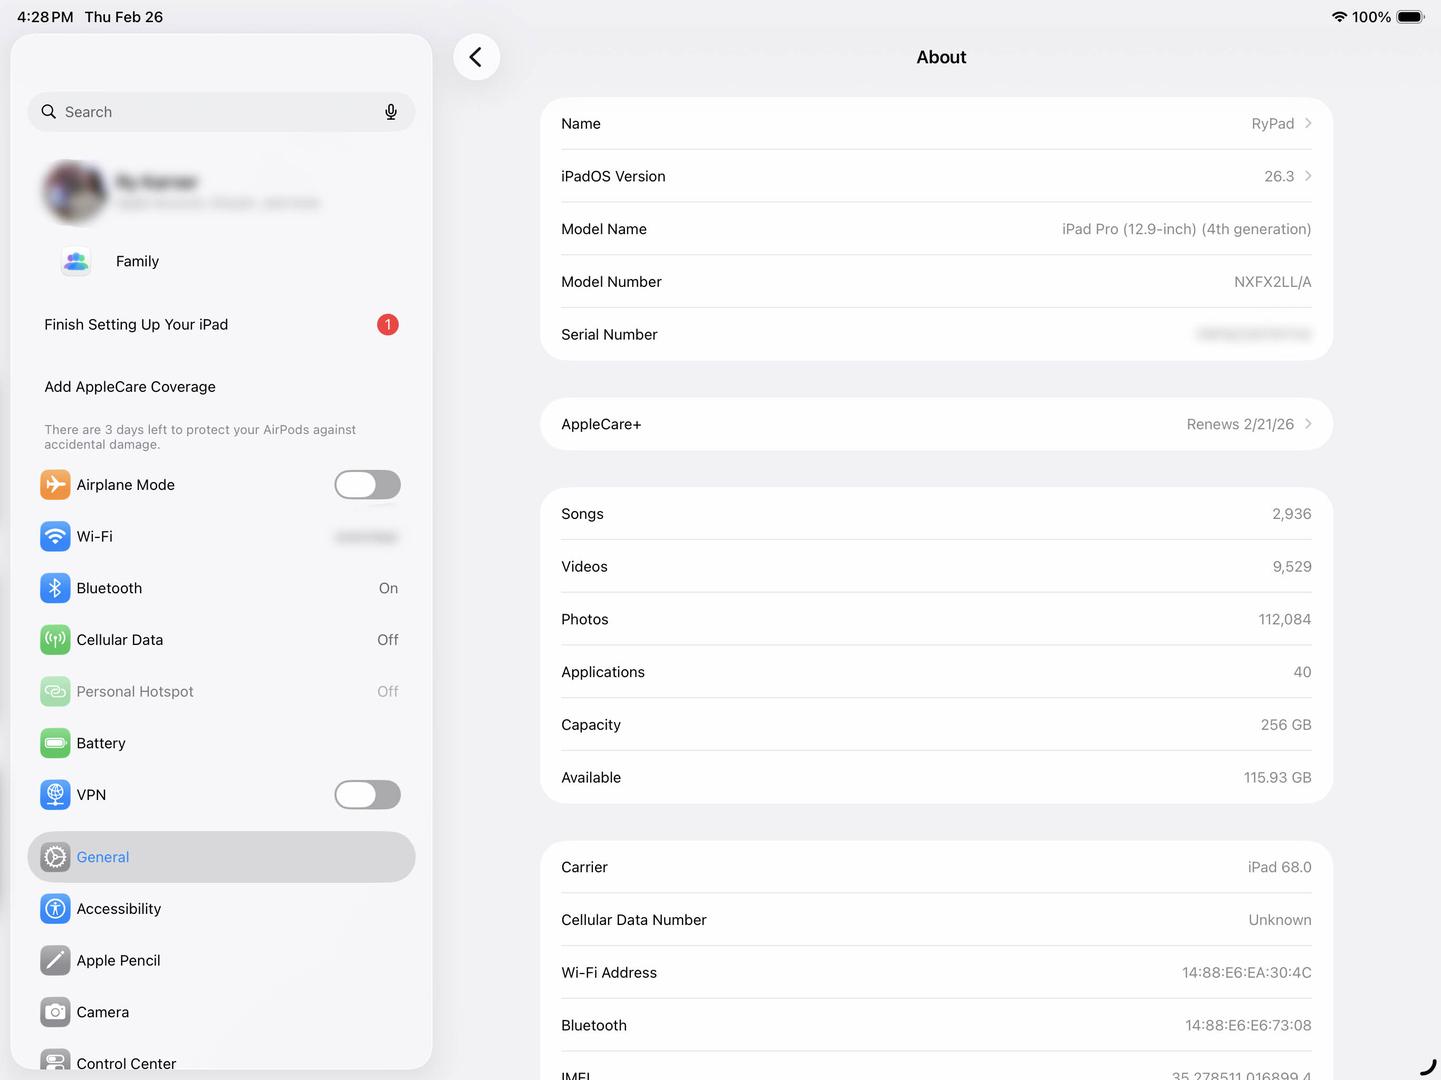Tap the Photos count 112,084

coord(1285,619)
